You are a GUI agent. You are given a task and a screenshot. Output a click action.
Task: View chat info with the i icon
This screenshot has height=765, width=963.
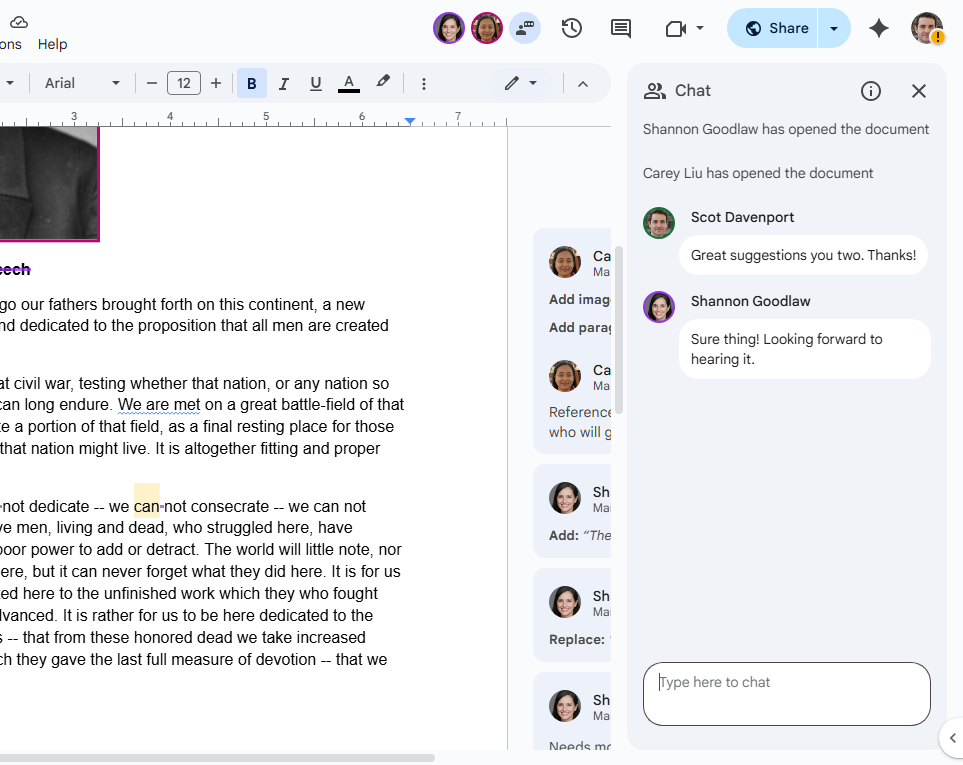point(870,91)
